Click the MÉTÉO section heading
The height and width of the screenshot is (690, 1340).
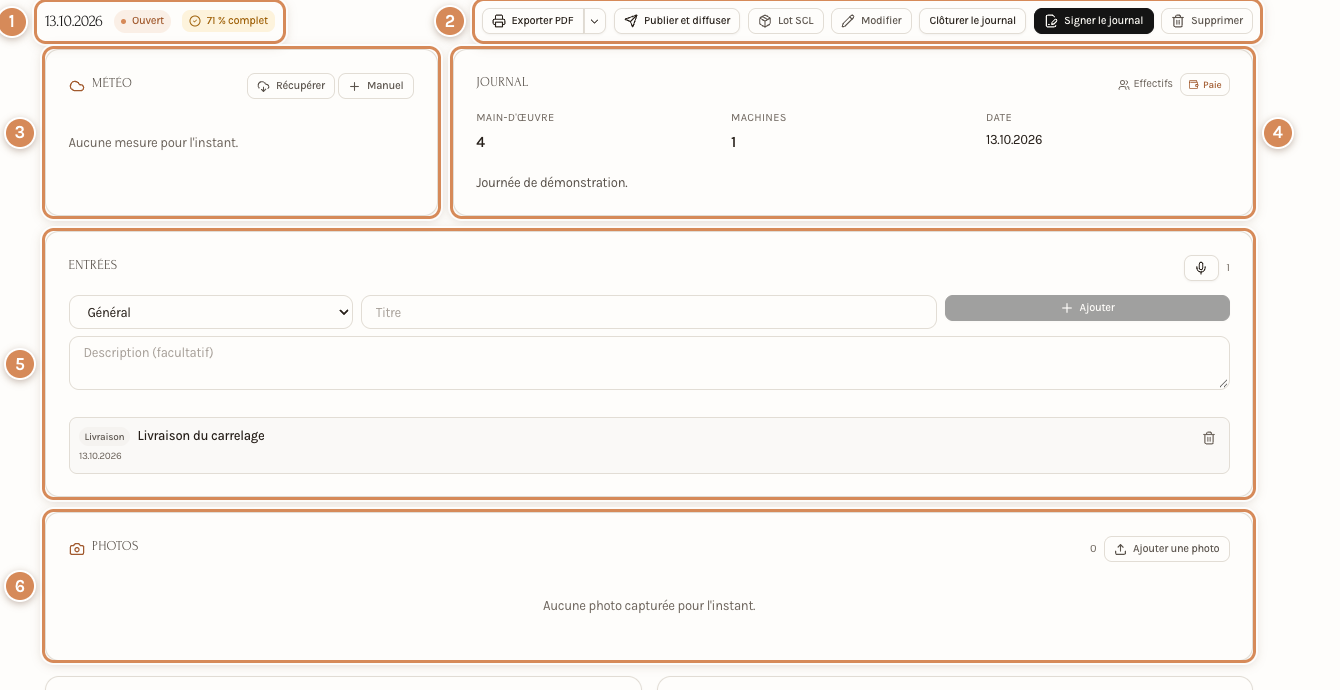coord(112,83)
